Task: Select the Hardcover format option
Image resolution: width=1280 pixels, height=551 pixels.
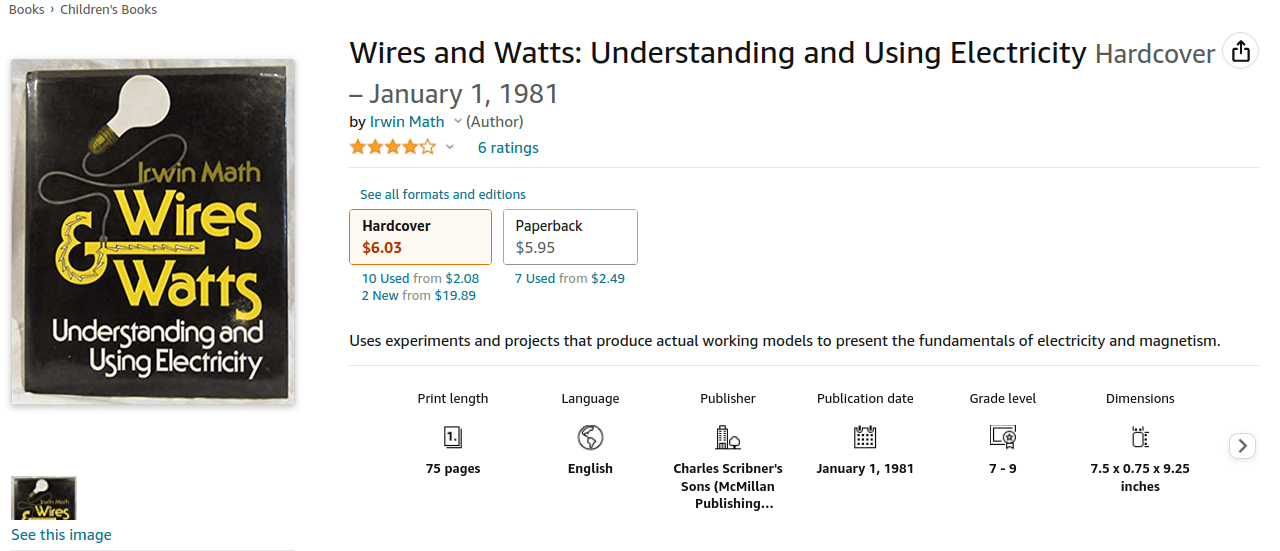Action: (x=420, y=237)
